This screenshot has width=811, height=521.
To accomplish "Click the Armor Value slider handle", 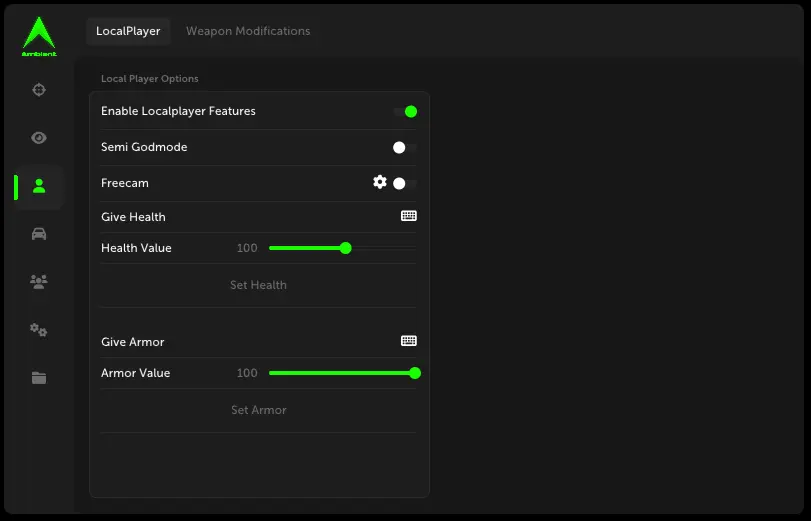I will pos(415,373).
